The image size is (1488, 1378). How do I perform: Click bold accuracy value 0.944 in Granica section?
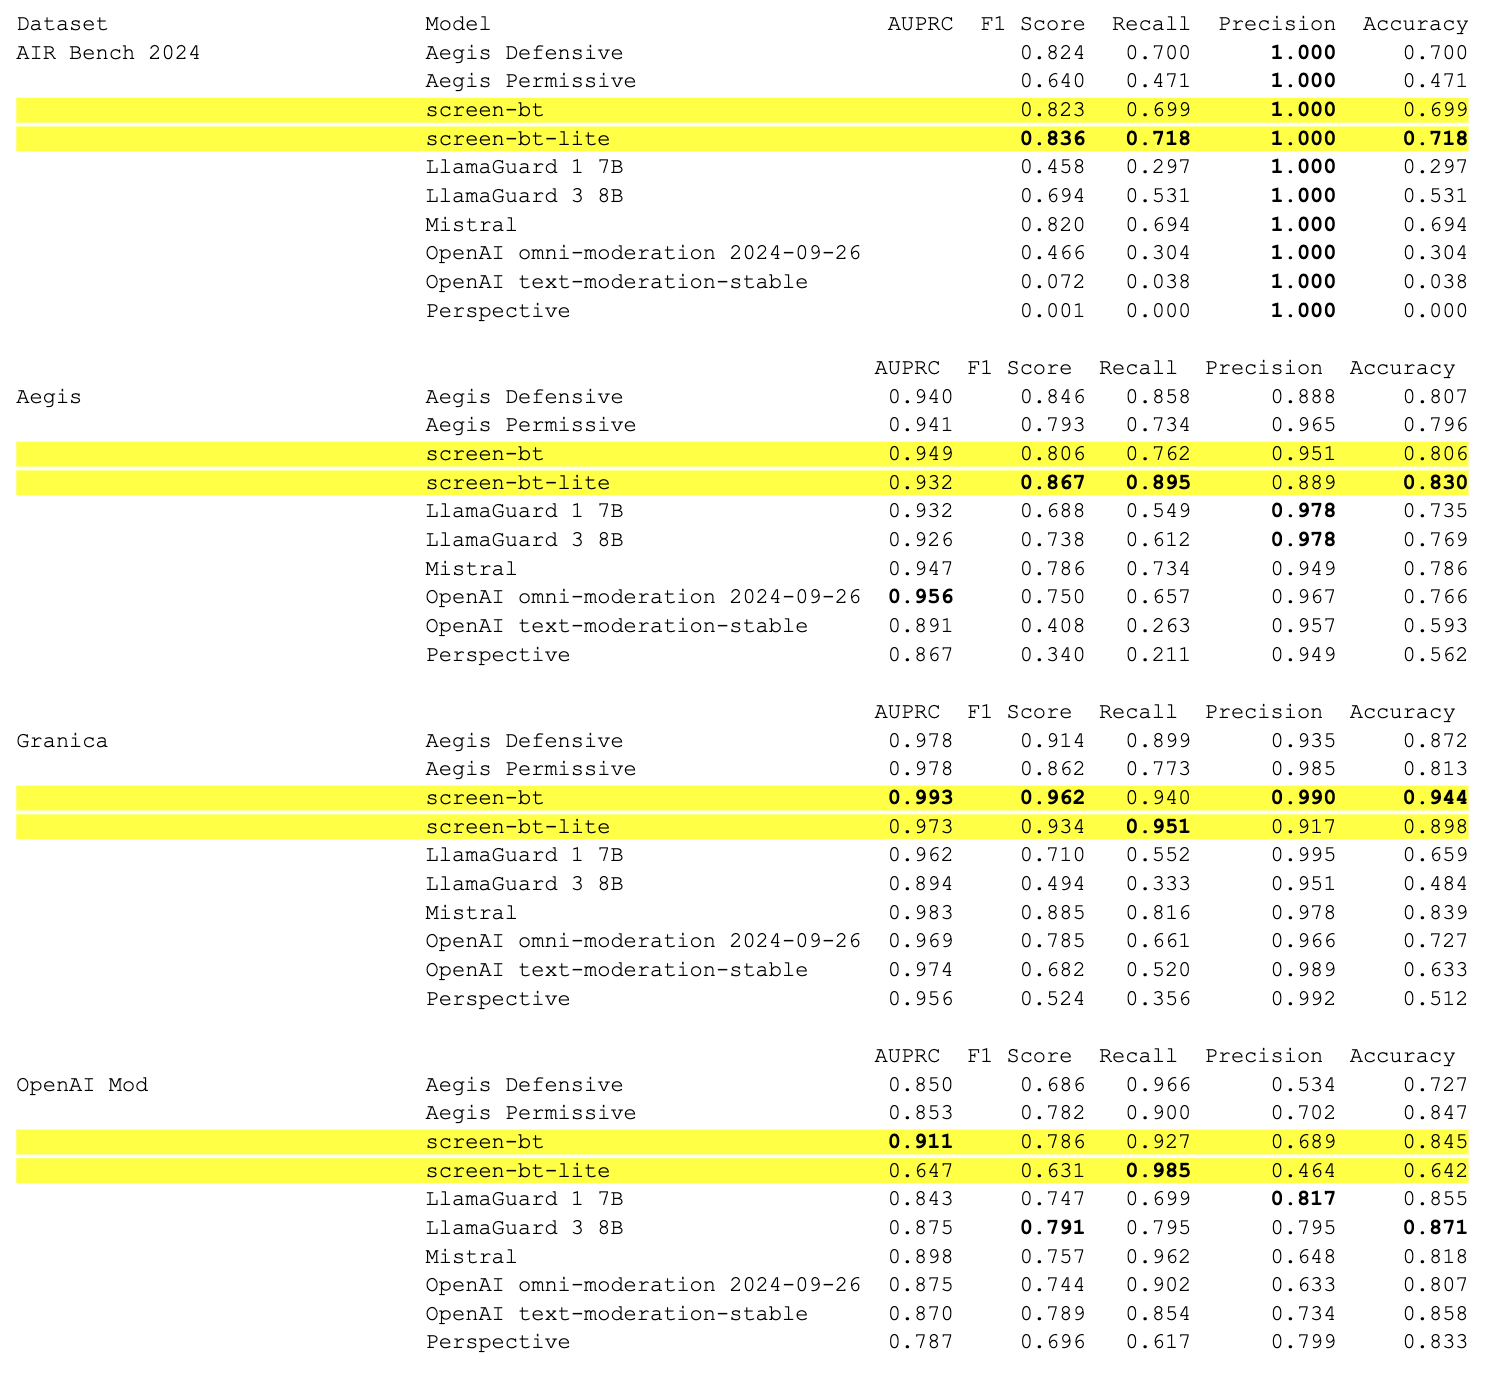(1435, 798)
